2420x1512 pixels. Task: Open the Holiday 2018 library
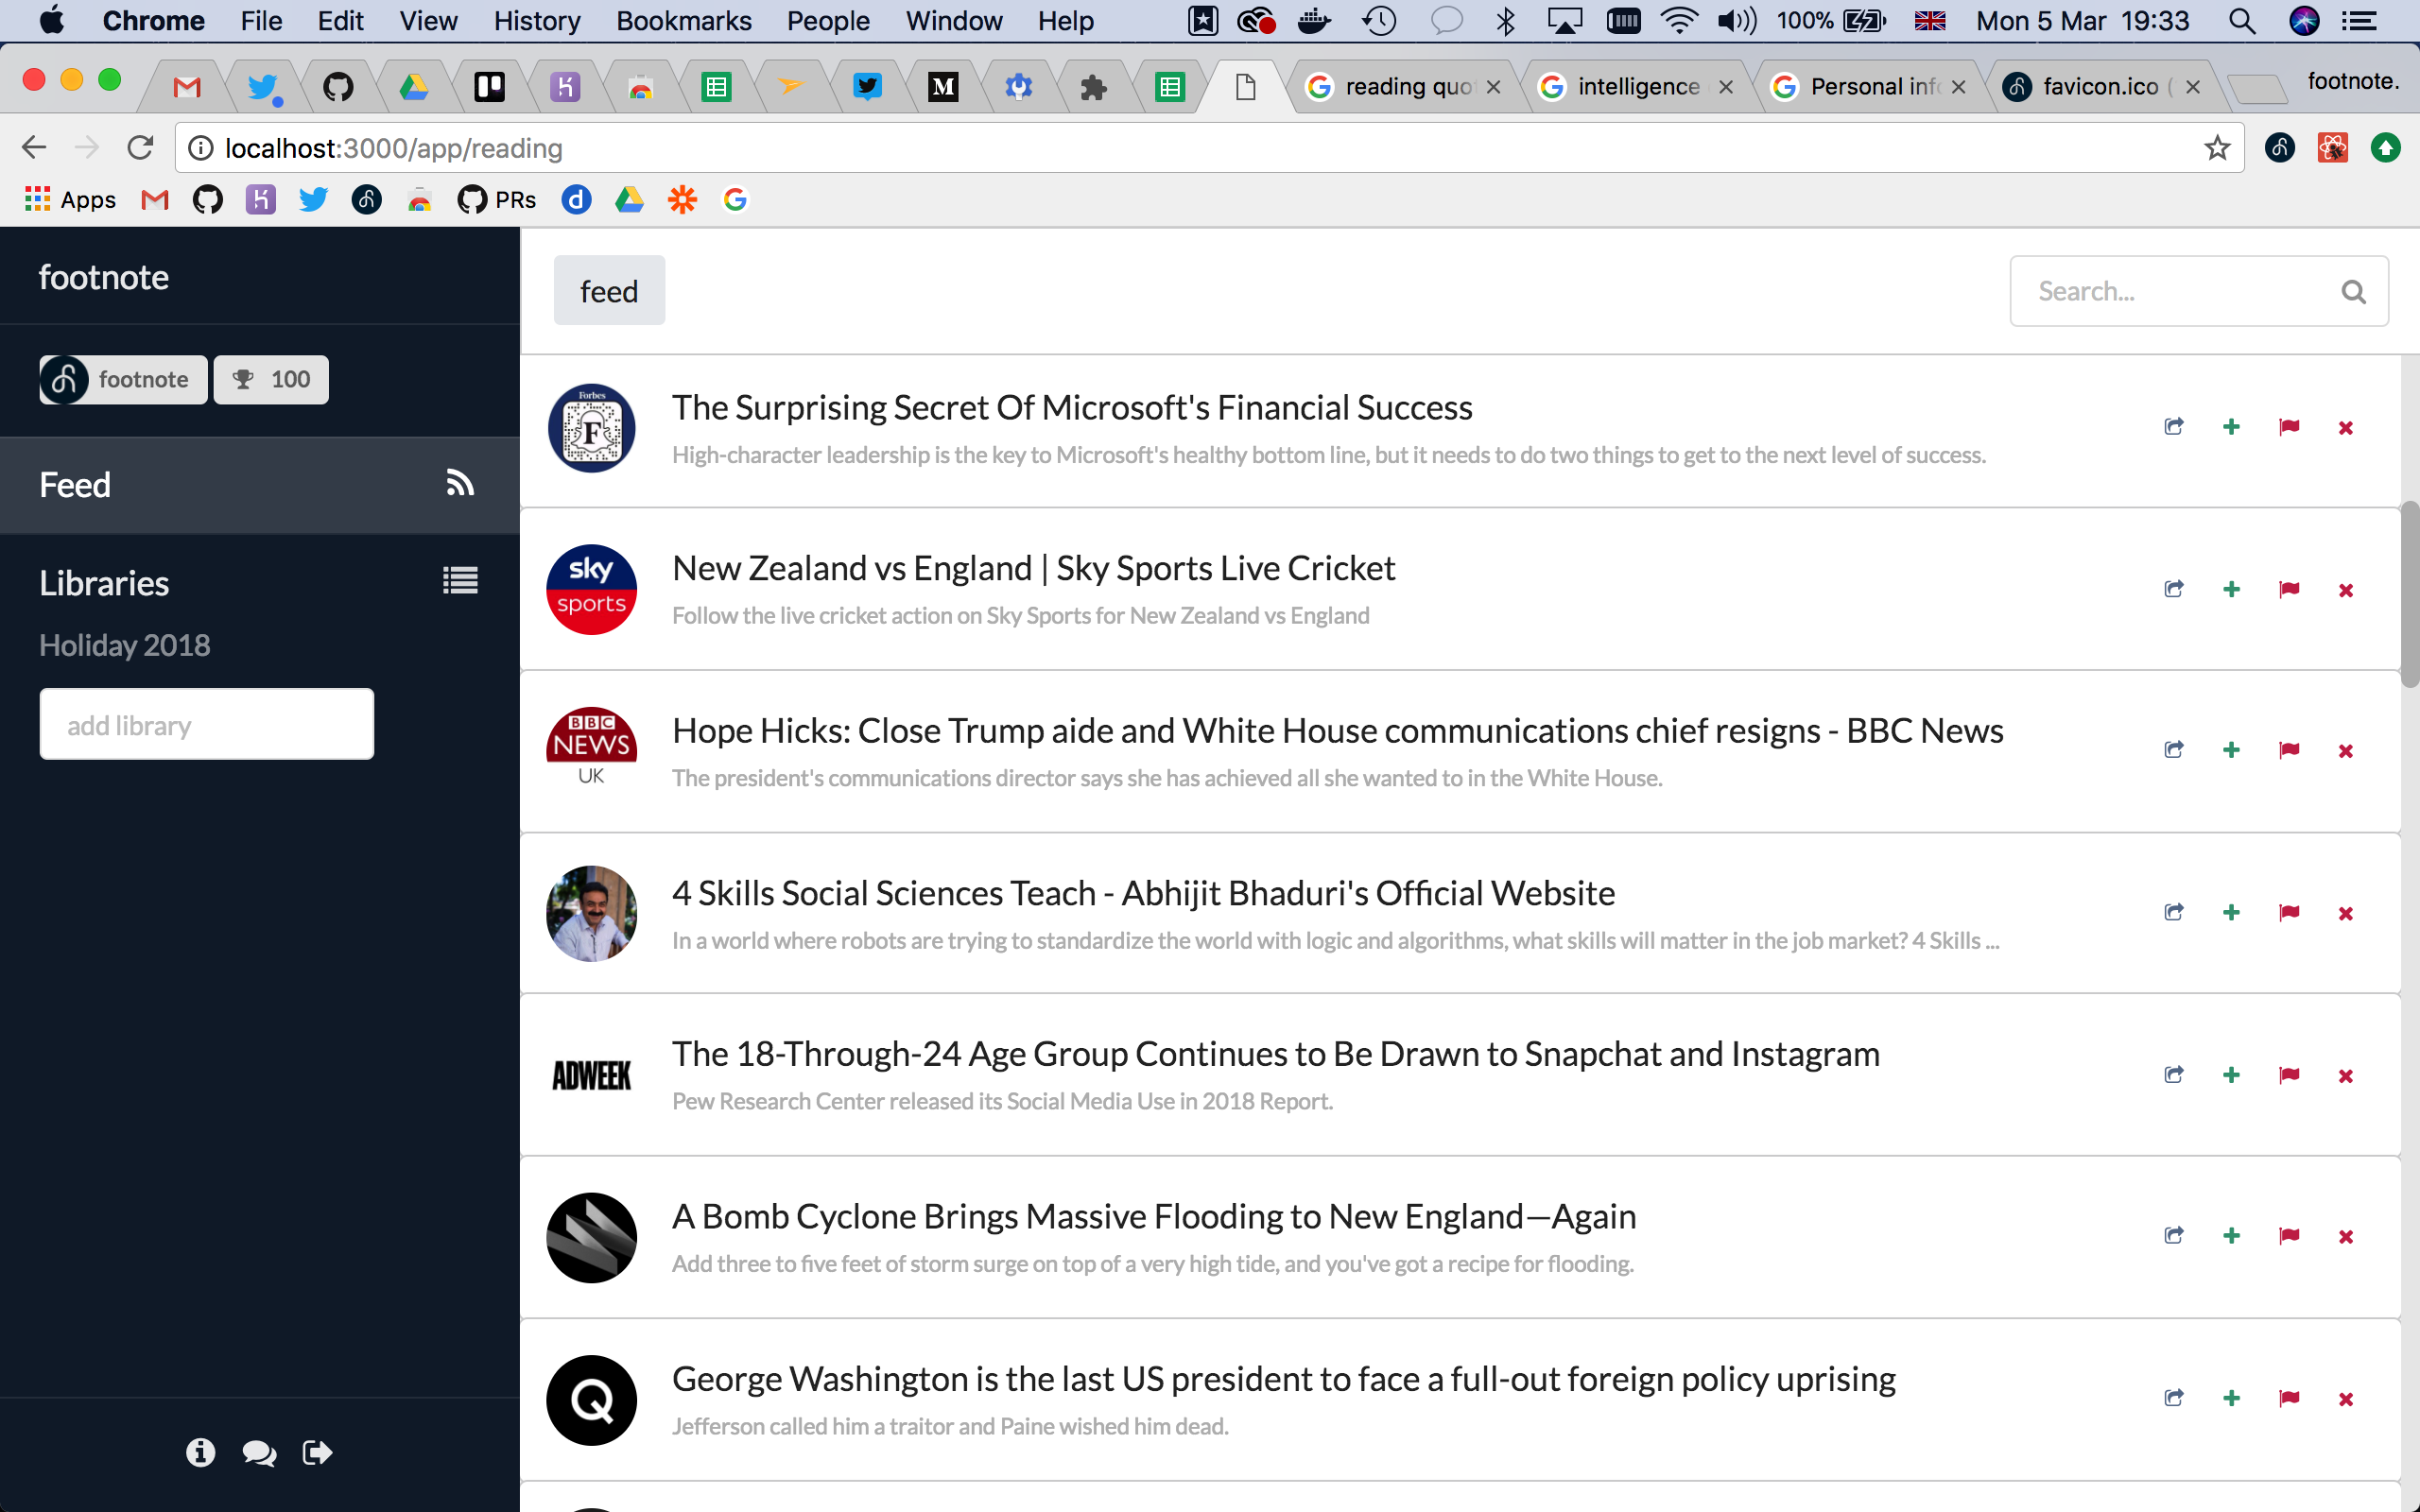point(125,645)
